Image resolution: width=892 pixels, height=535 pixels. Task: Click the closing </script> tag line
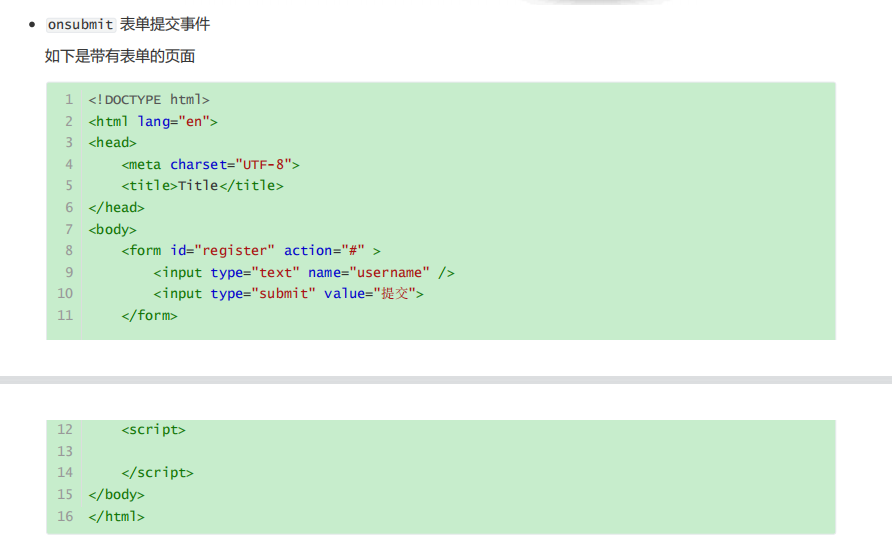click(158, 472)
